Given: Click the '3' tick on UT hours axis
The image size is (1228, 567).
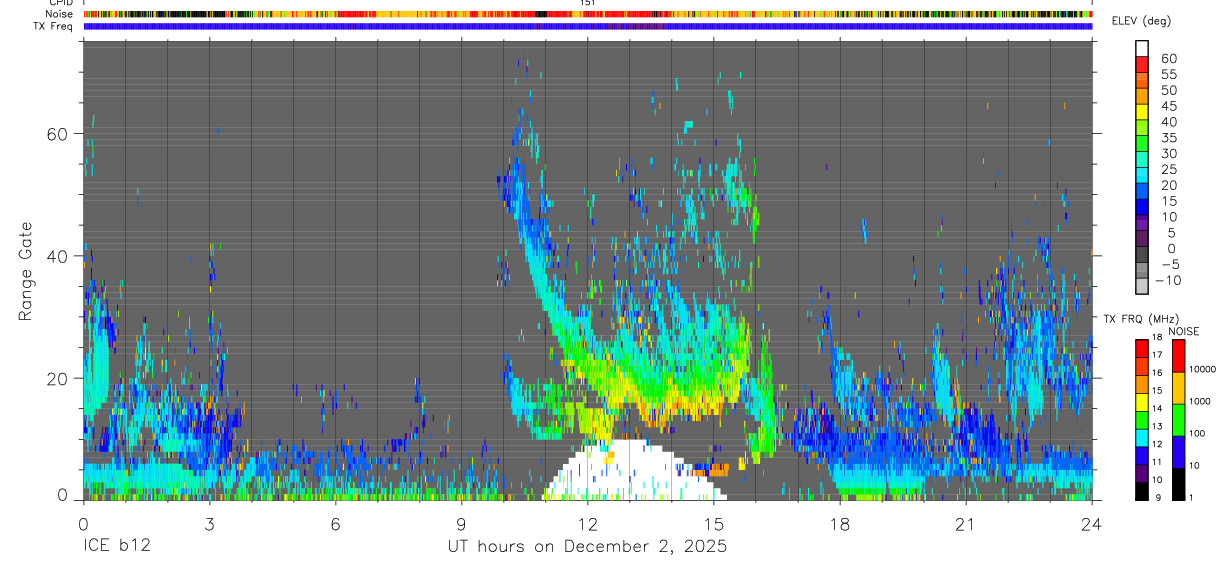Looking at the screenshot, I should tap(209, 524).
